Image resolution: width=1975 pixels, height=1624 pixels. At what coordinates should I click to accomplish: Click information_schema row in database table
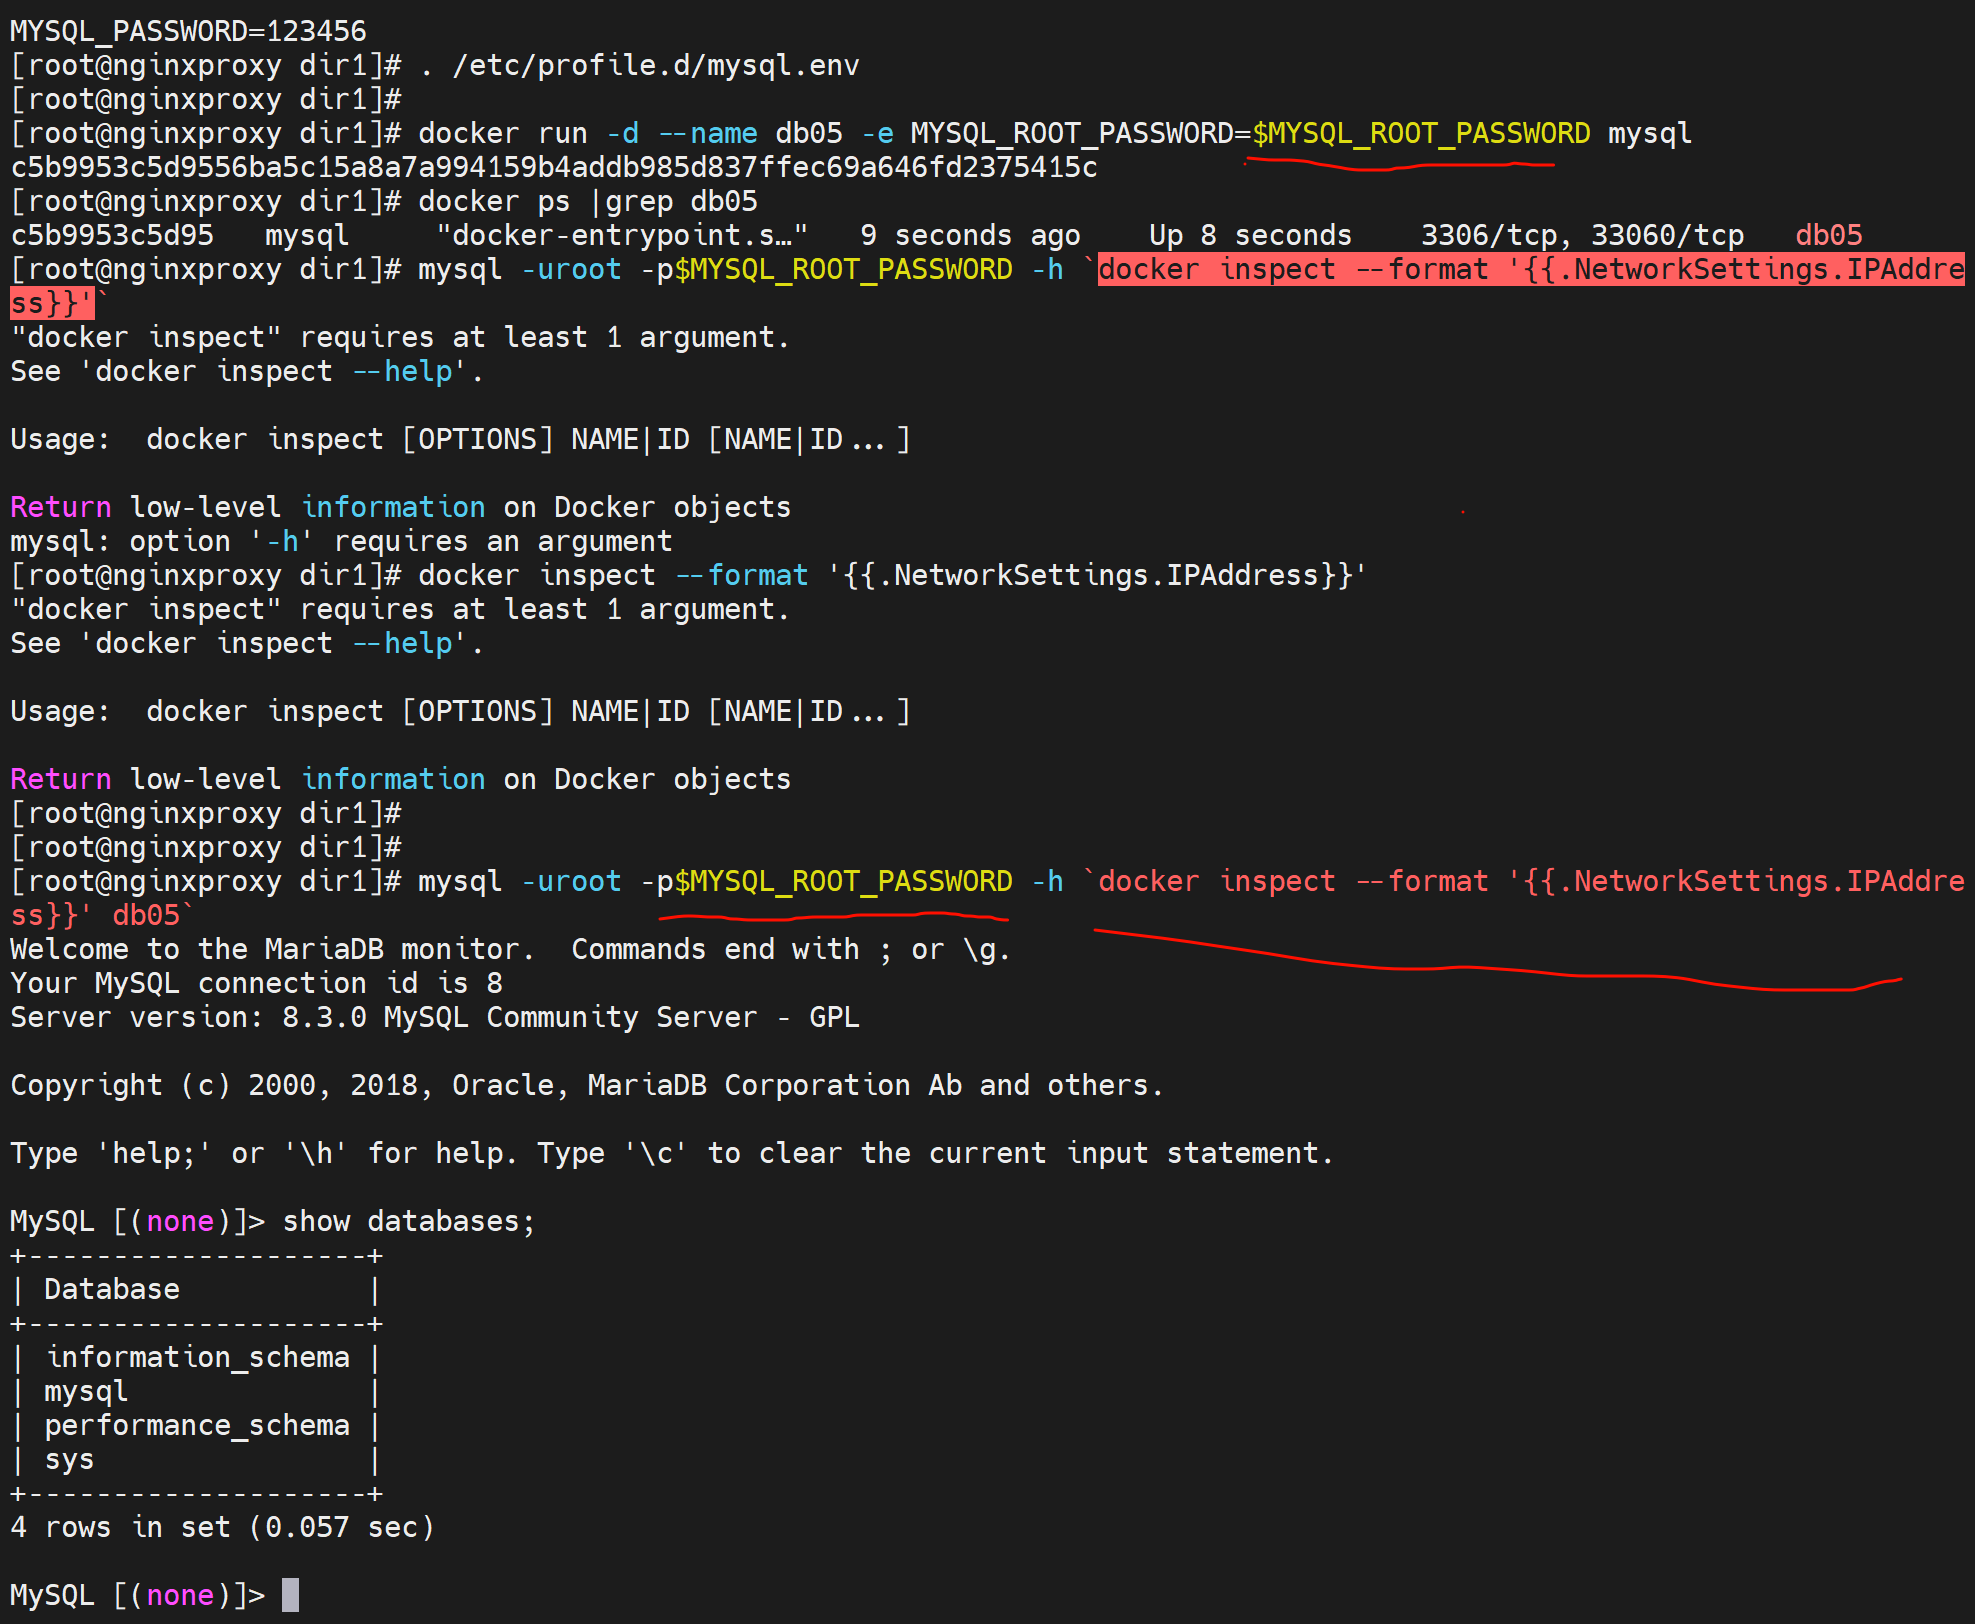coord(198,1357)
